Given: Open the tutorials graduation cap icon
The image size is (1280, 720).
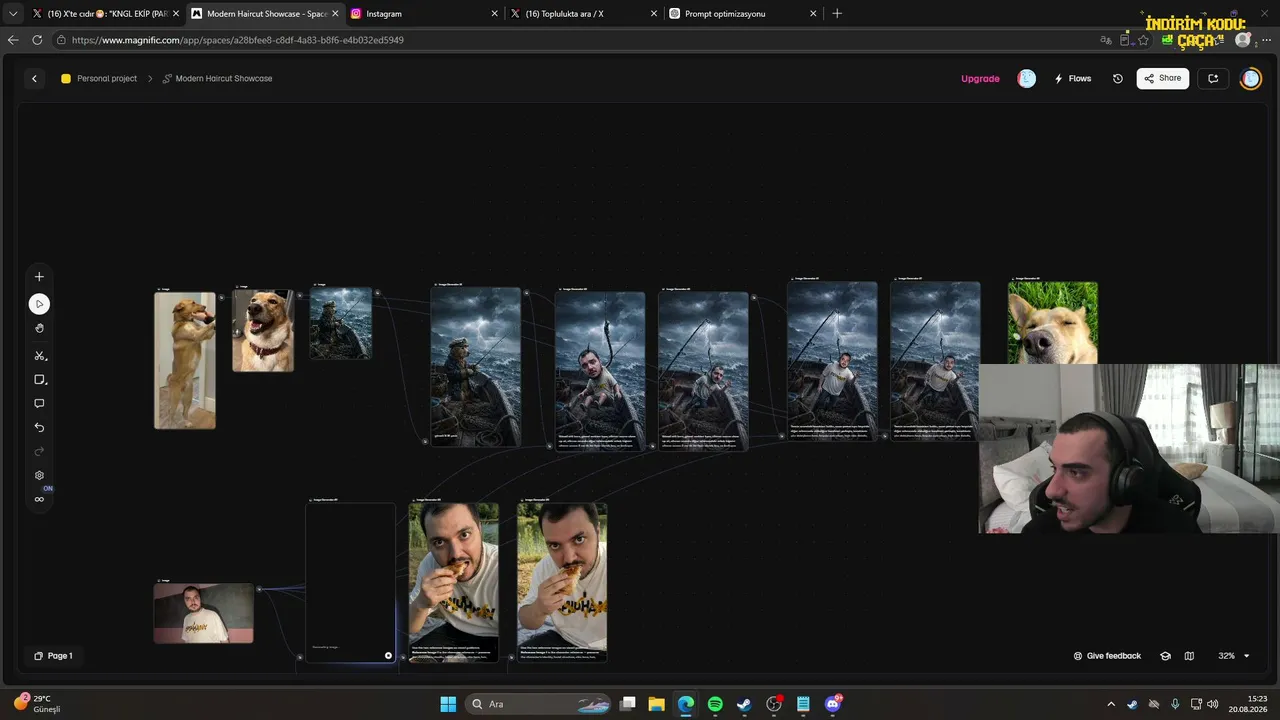Looking at the screenshot, I should pos(1165,656).
